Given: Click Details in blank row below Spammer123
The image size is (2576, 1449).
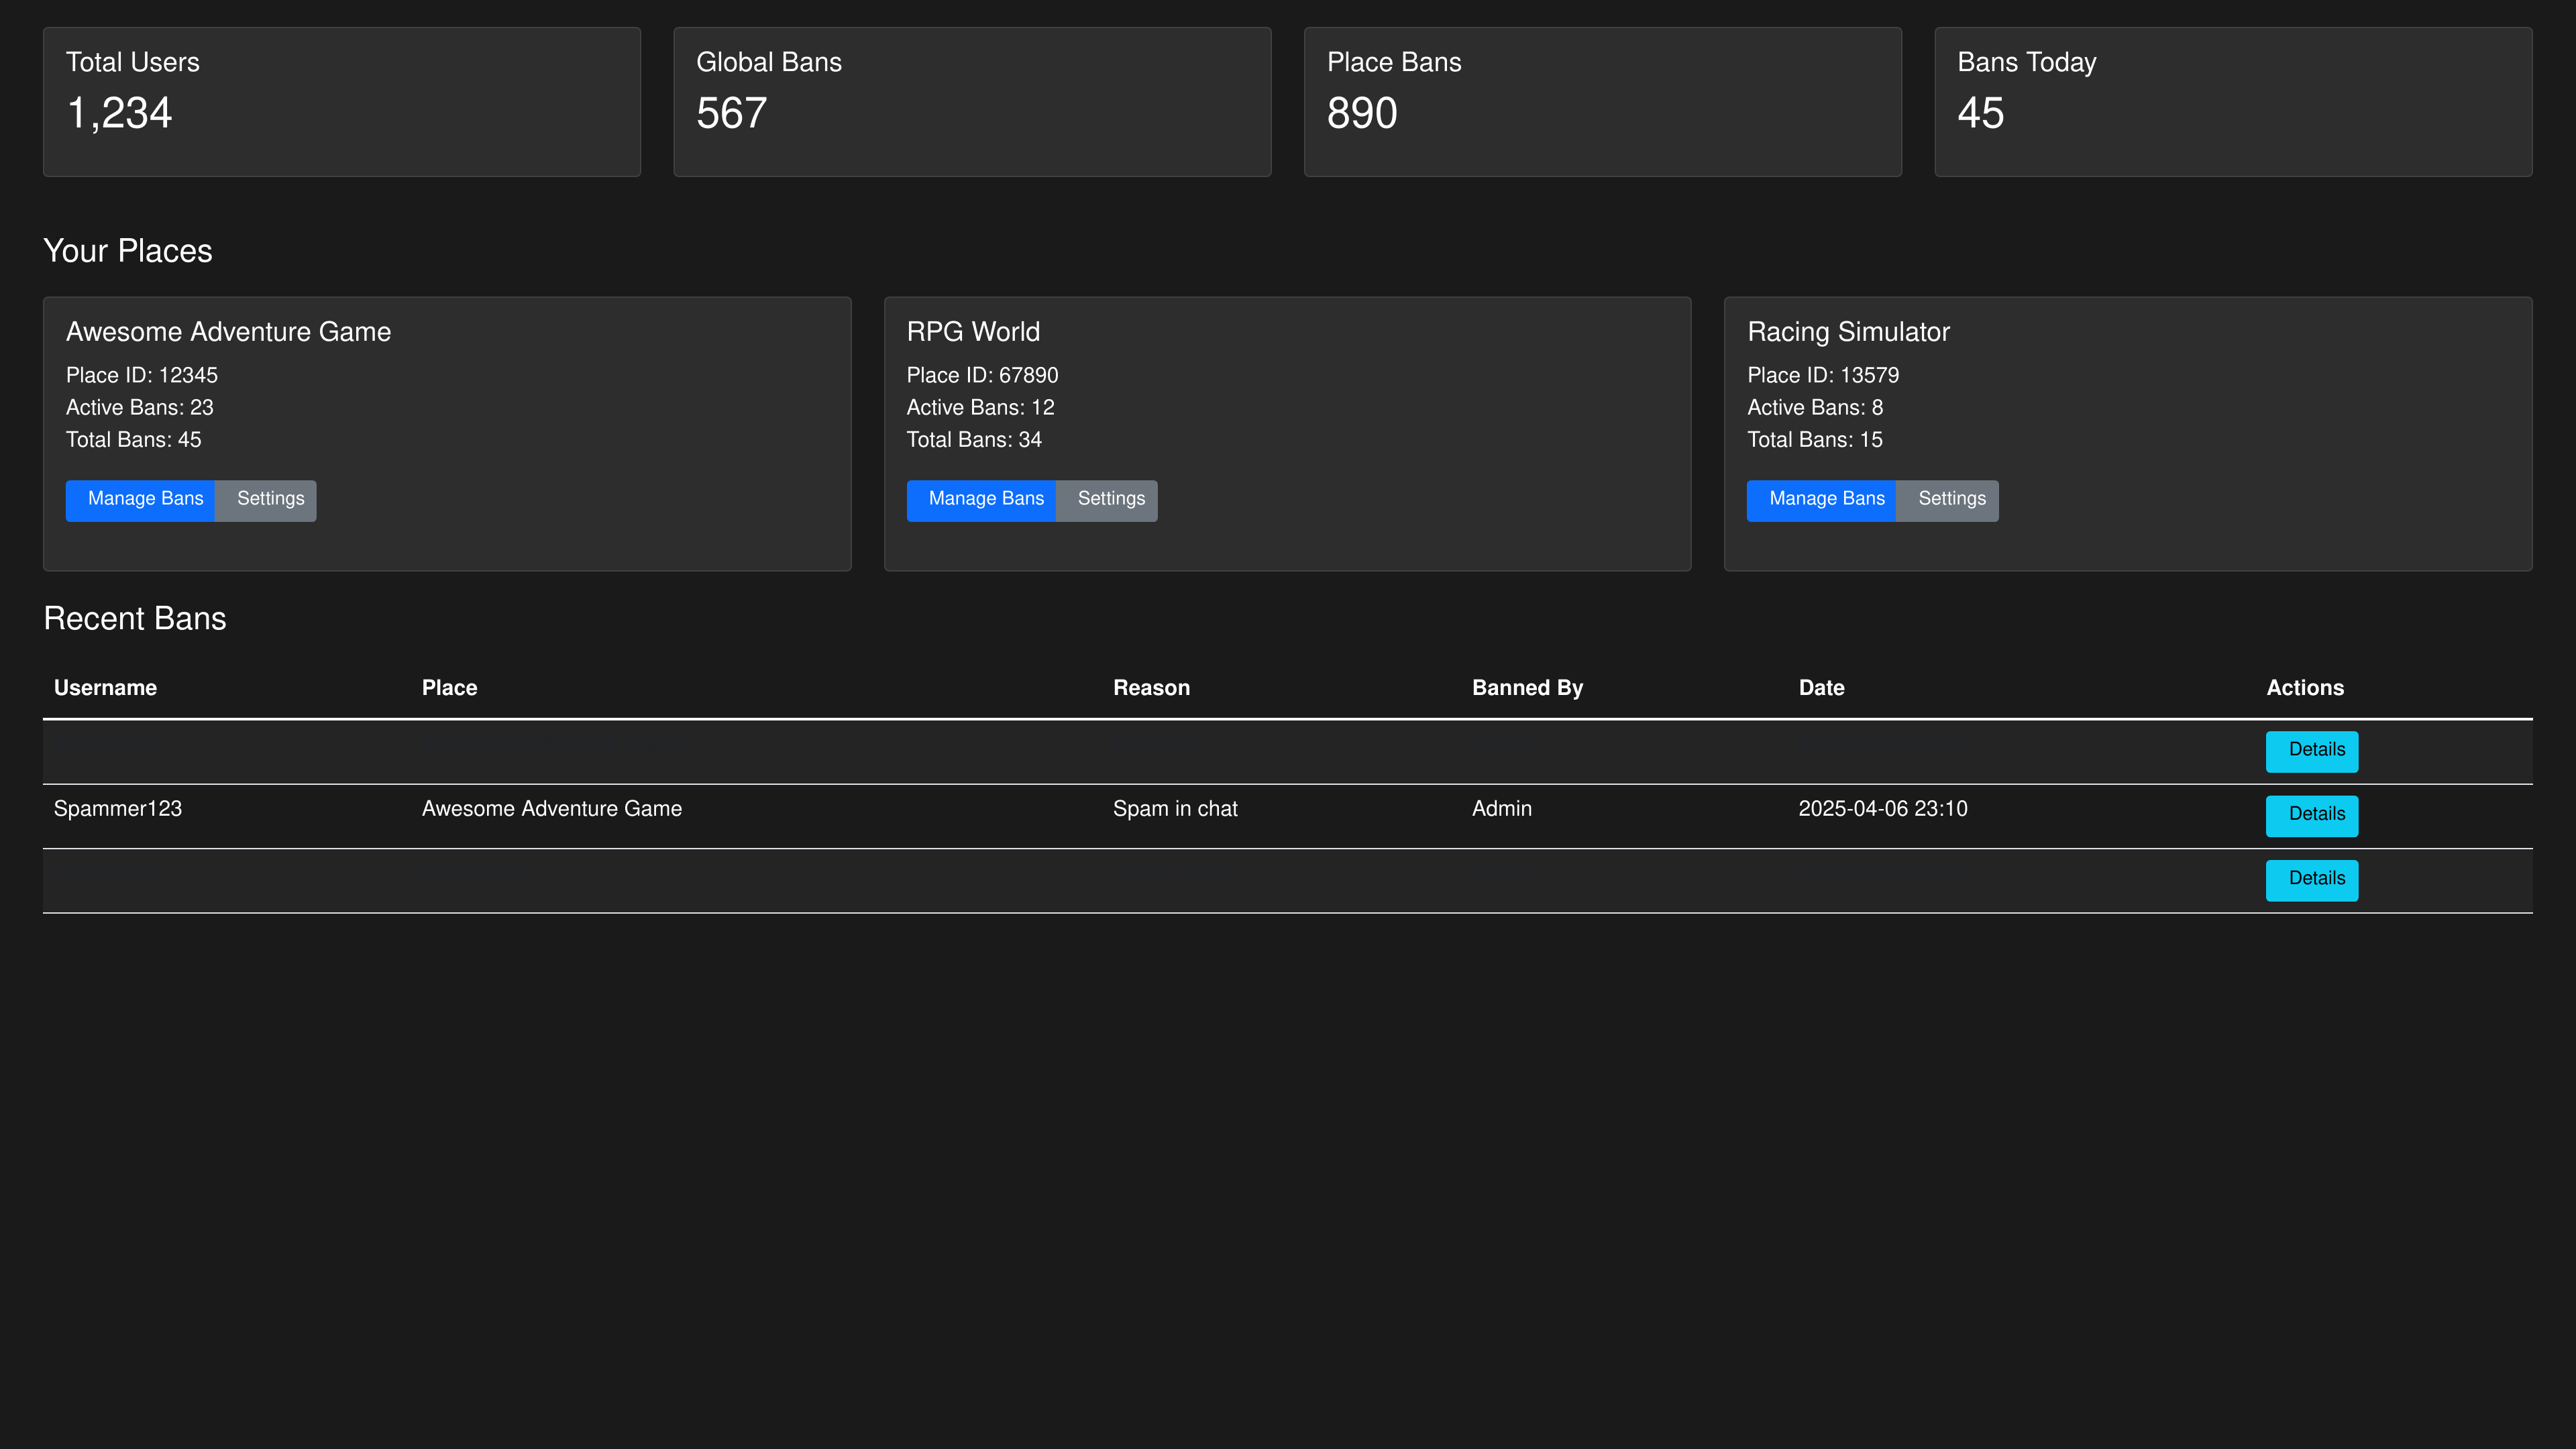Looking at the screenshot, I should coord(2312,880).
